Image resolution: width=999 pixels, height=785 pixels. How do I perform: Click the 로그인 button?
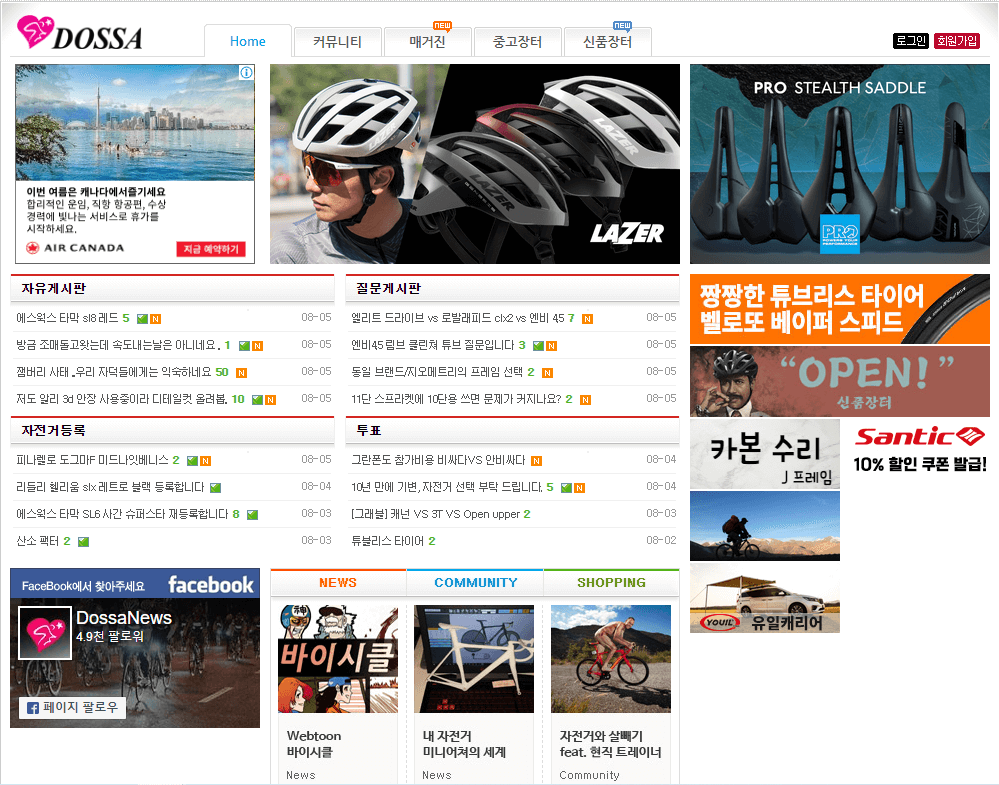[909, 41]
